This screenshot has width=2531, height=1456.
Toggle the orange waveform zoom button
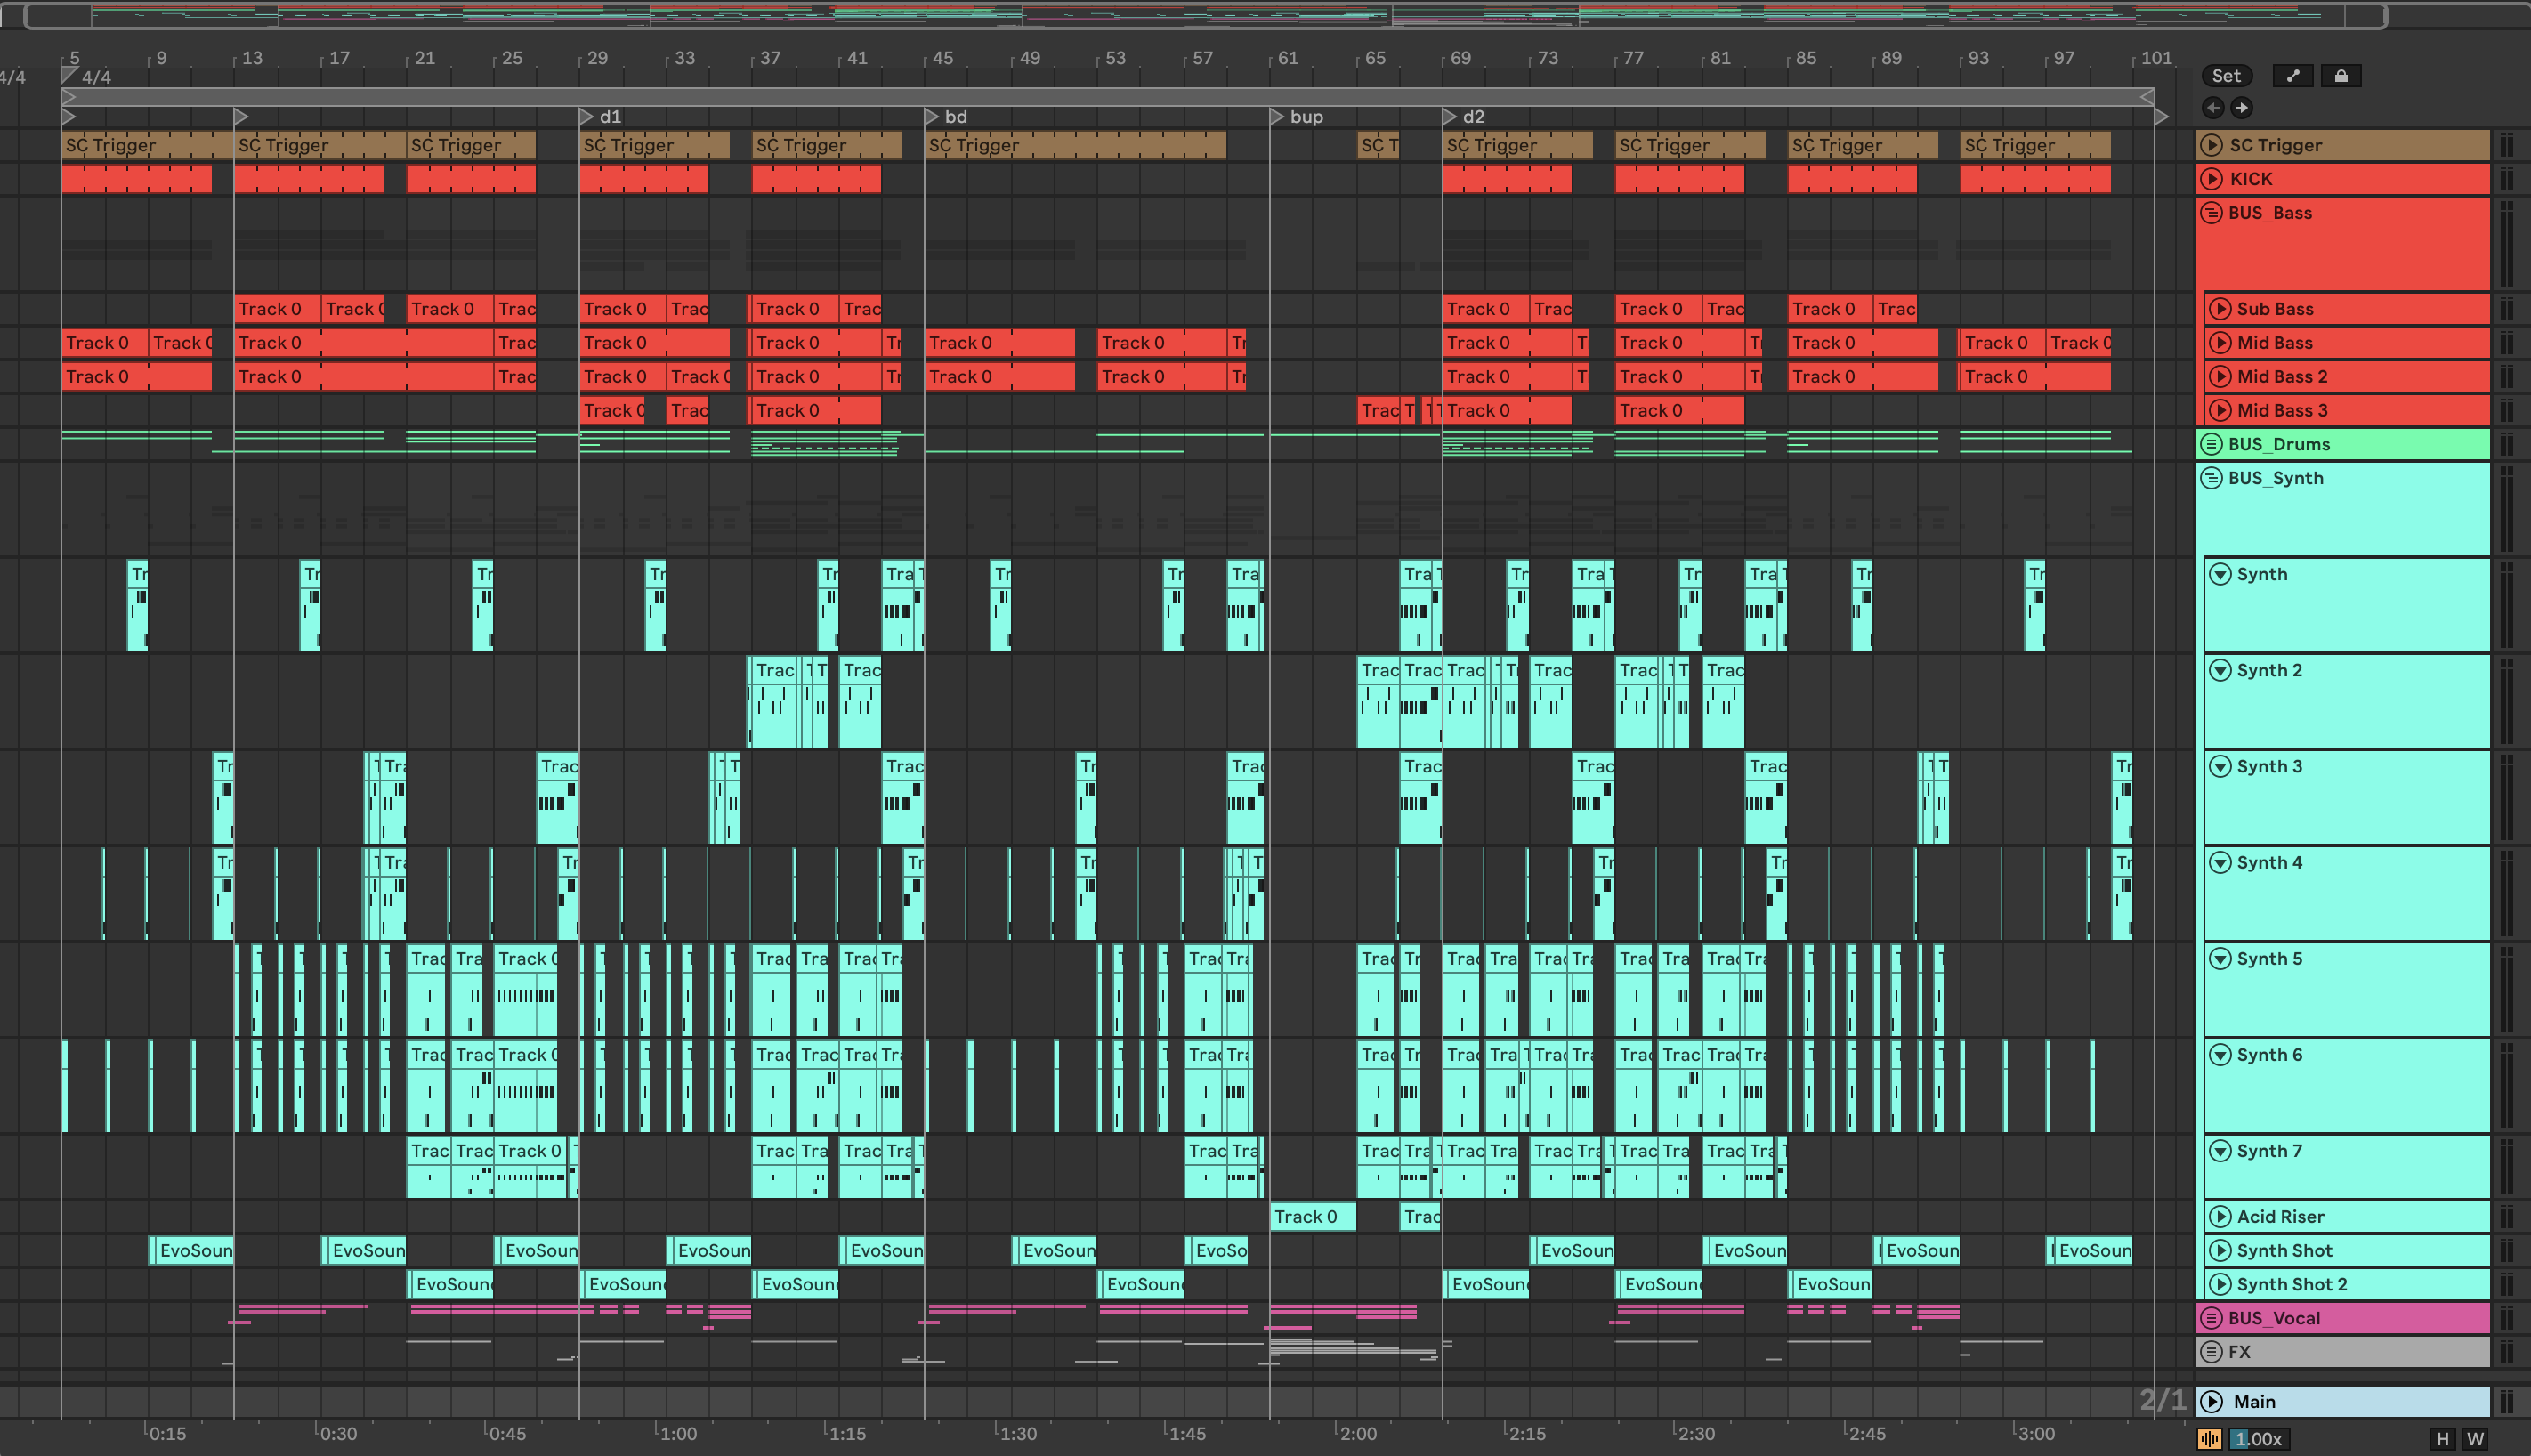[x=2209, y=1439]
